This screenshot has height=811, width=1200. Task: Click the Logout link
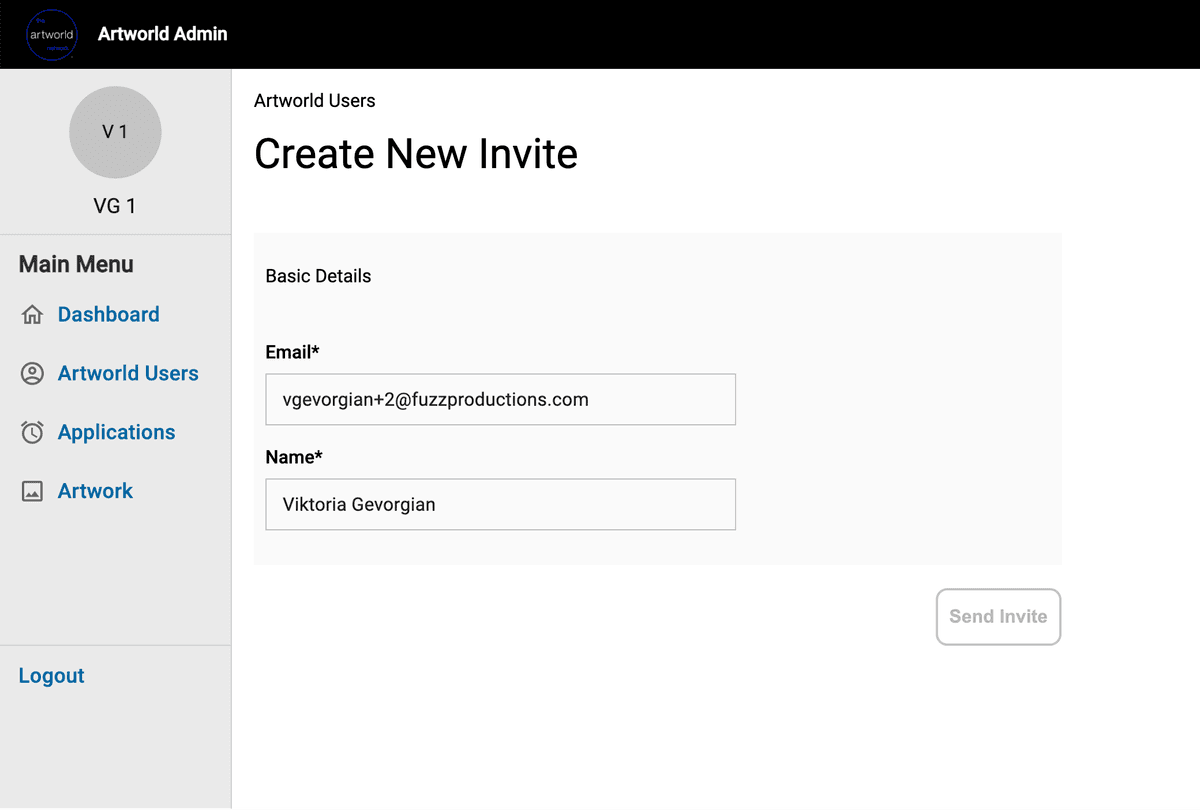51,676
